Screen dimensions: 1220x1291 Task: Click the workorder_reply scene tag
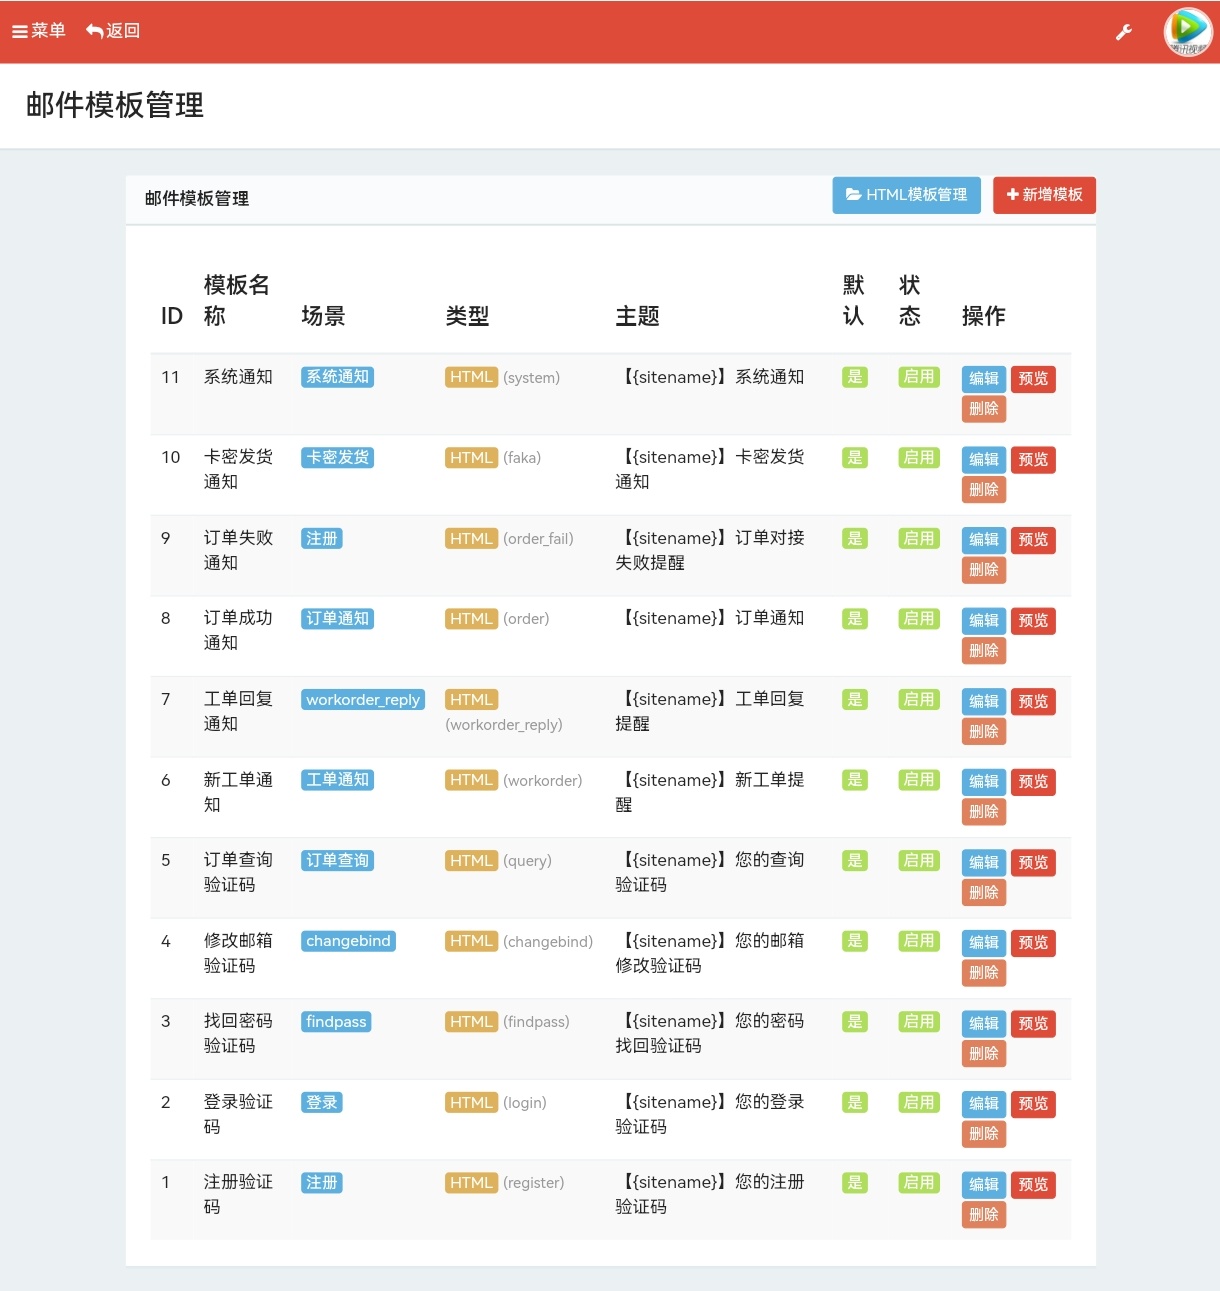pyautogui.click(x=363, y=700)
